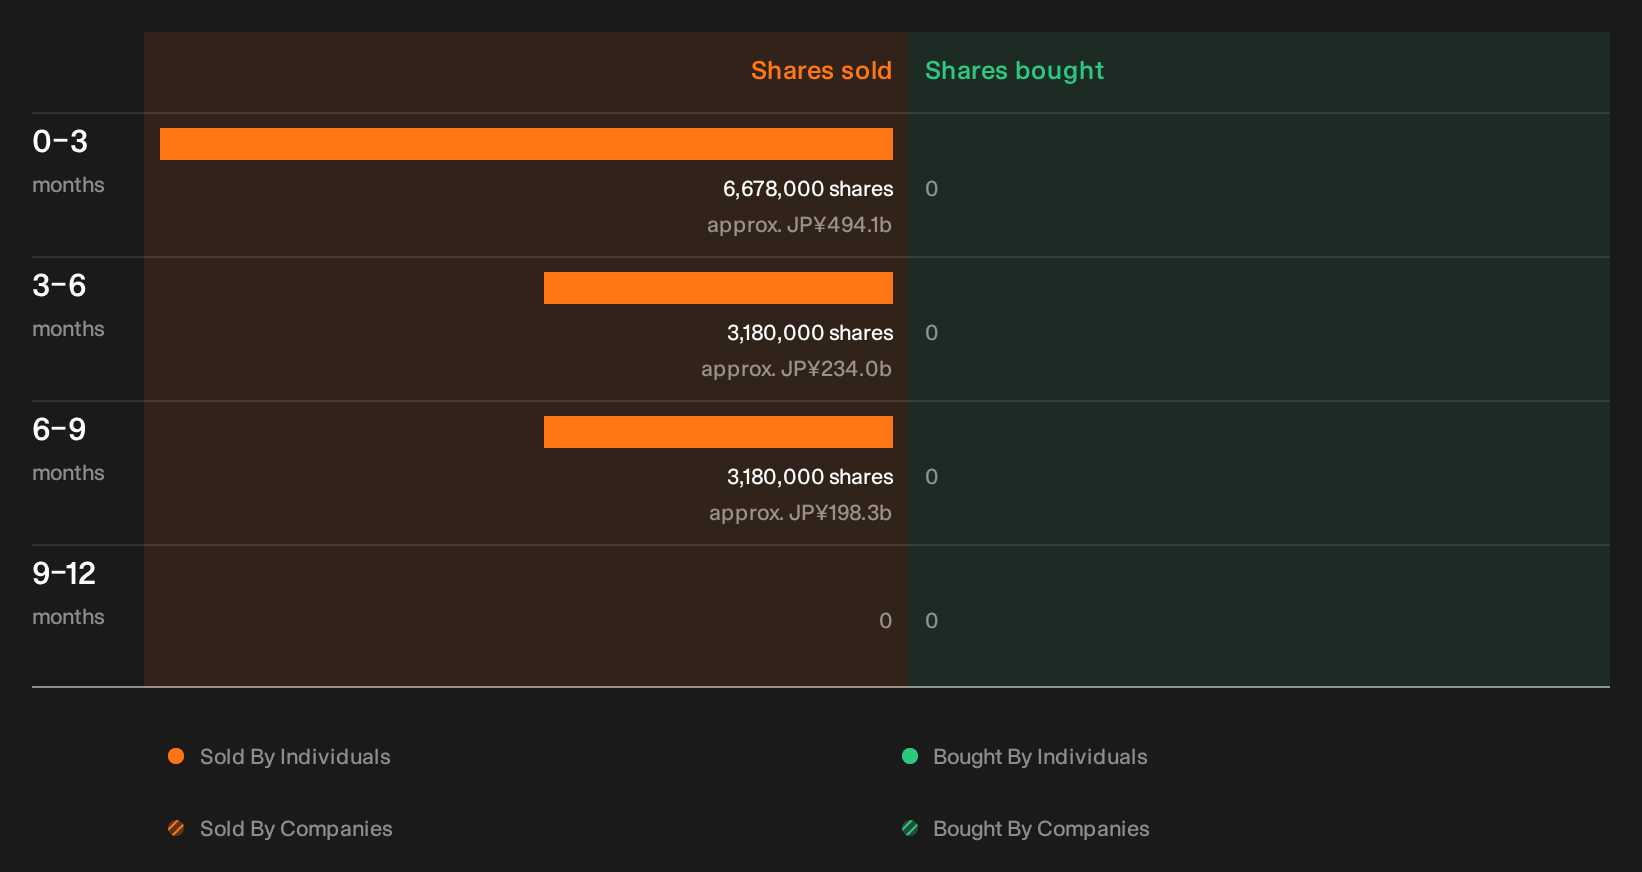Viewport: 1642px width, 872px height.
Task: Click shares bought 0 in 6-9 months row
Action: click(932, 477)
